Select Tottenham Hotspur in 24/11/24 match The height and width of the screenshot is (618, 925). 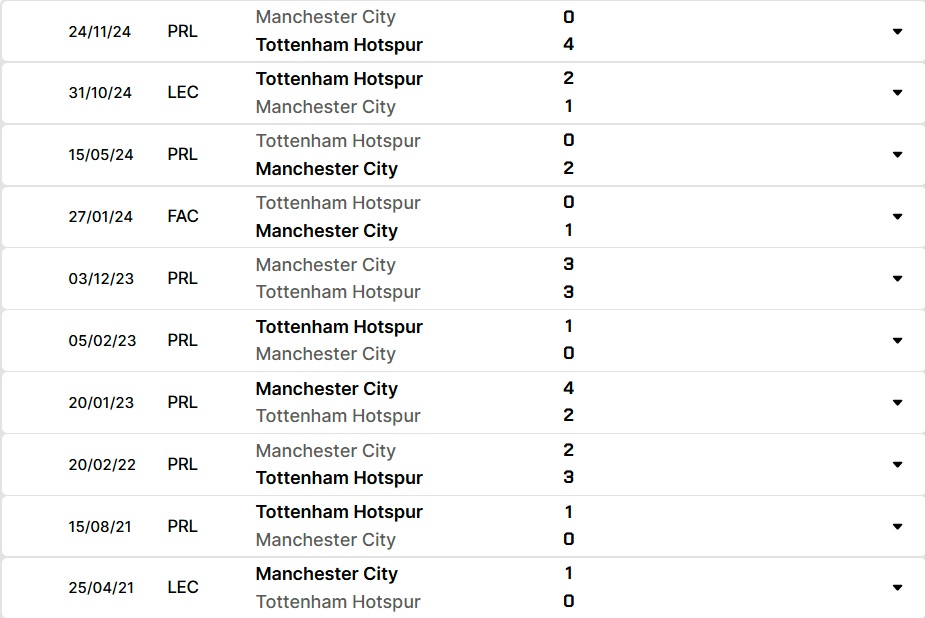tap(339, 45)
